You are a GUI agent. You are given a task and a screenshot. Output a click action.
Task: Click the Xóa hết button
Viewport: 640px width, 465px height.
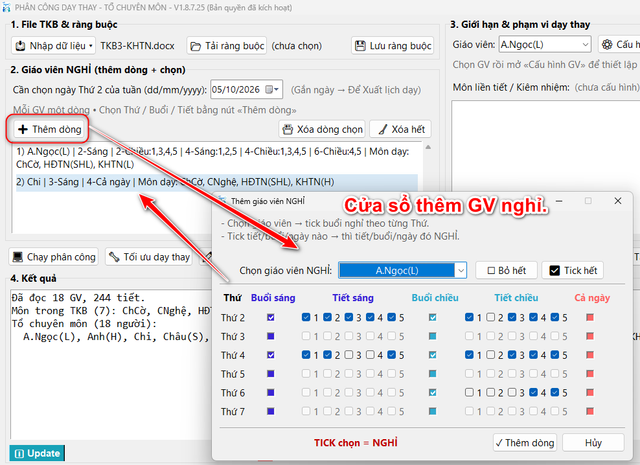[400, 129]
